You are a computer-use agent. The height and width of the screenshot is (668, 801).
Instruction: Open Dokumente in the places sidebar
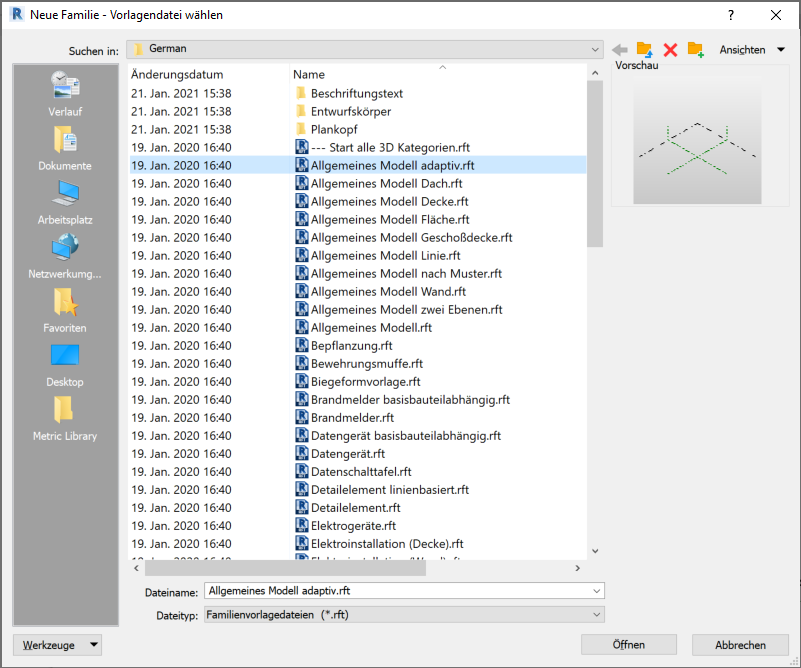pyautogui.click(x=65, y=149)
